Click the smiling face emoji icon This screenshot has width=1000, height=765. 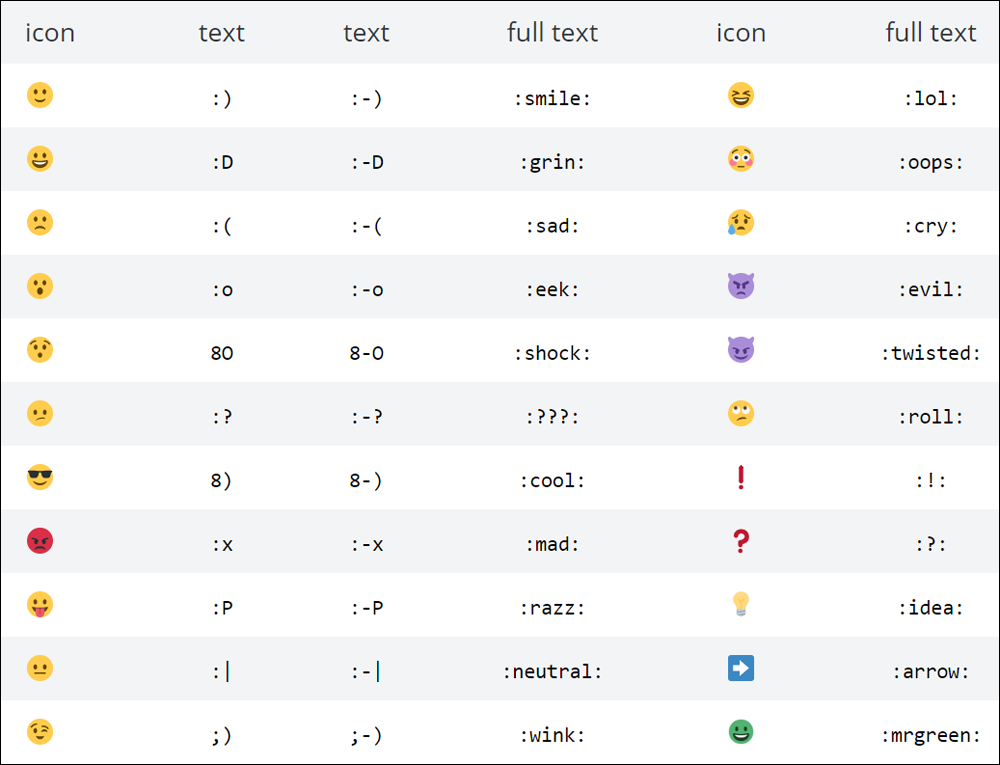click(x=40, y=95)
